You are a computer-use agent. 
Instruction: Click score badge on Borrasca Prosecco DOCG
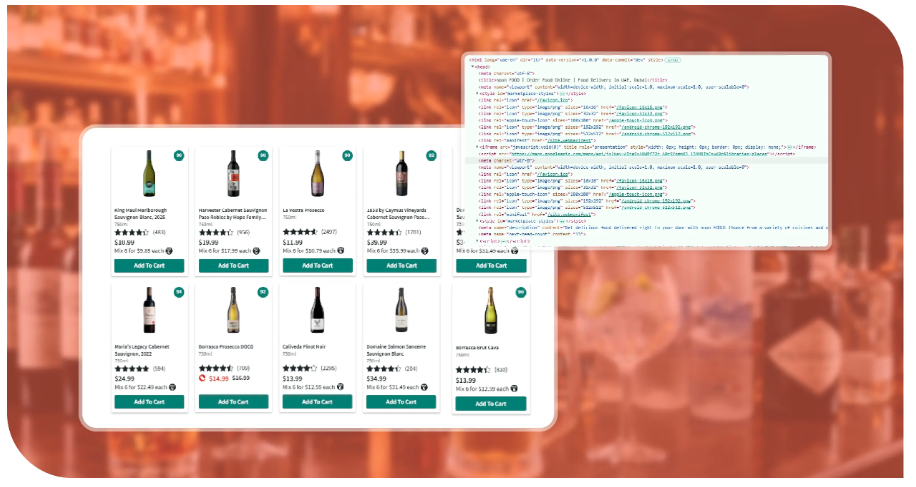coord(263,292)
